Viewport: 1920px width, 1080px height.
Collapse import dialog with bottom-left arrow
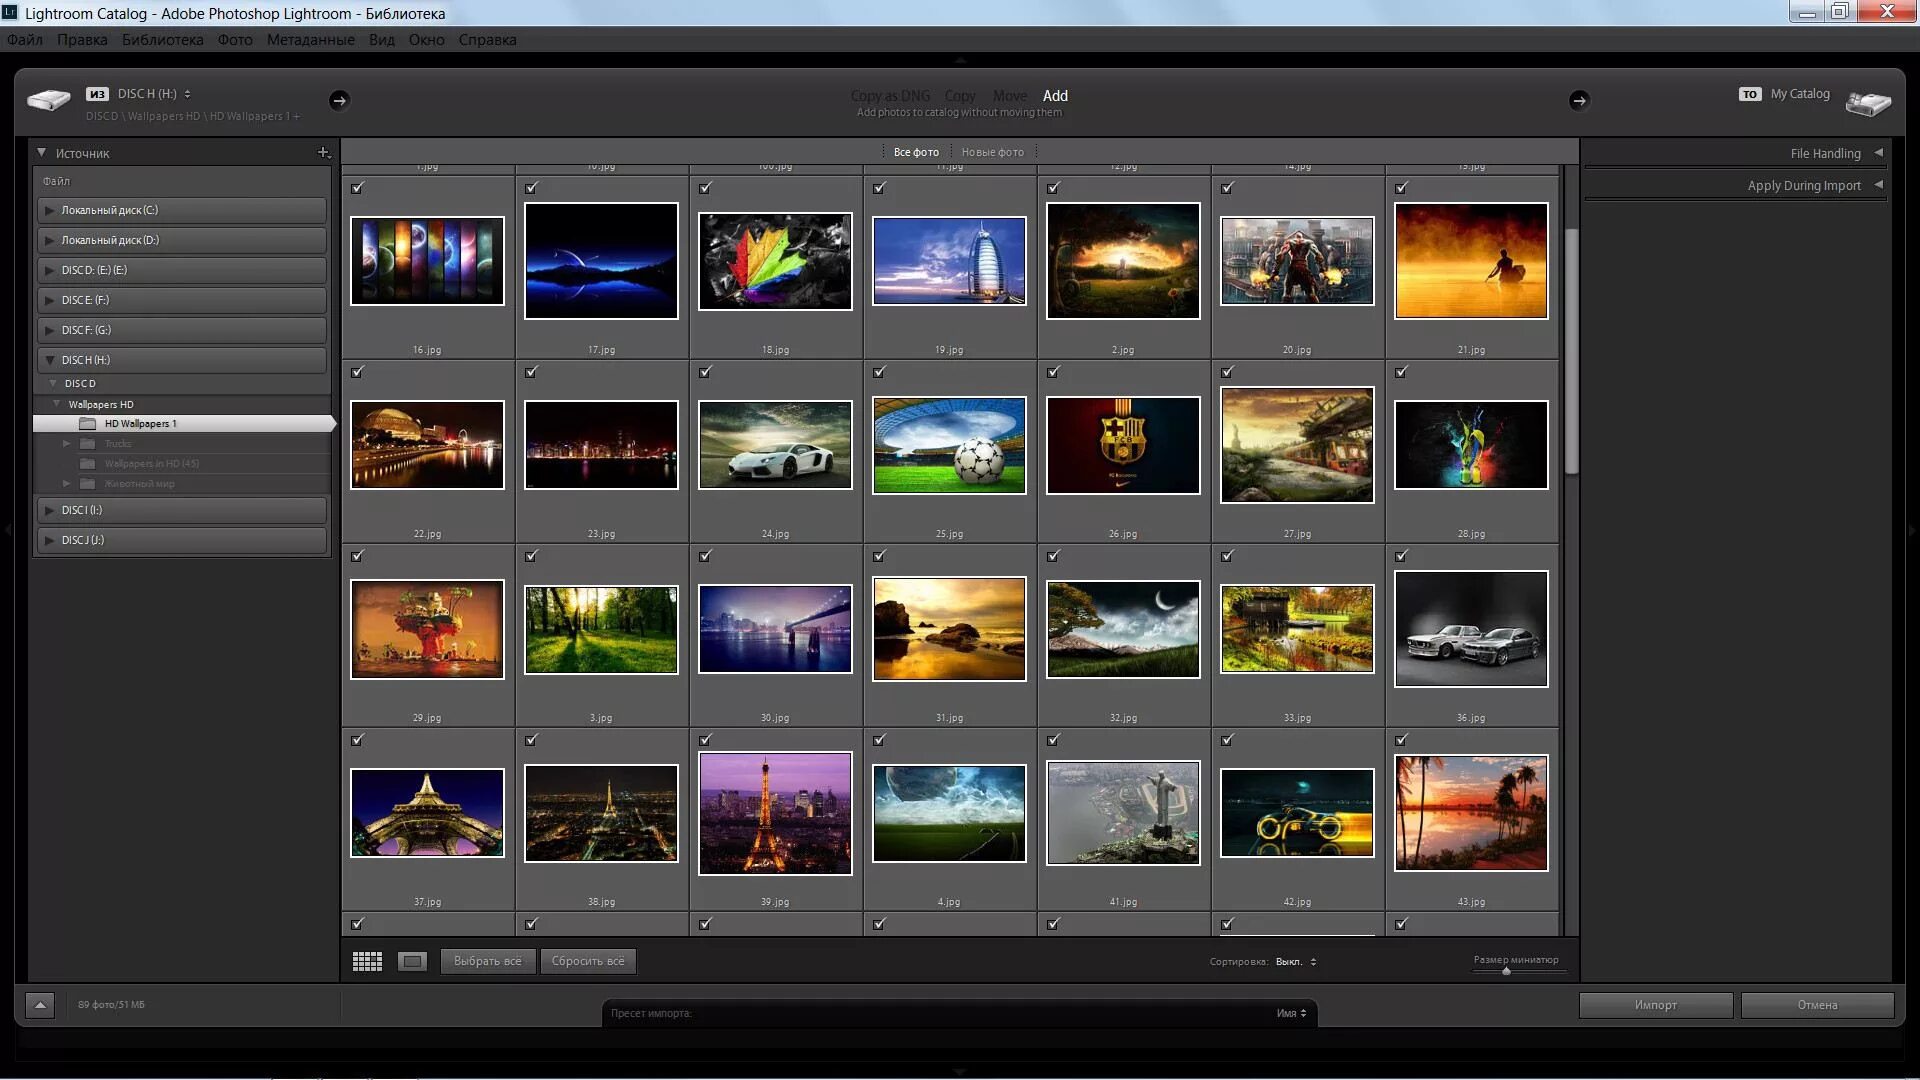(40, 1005)
